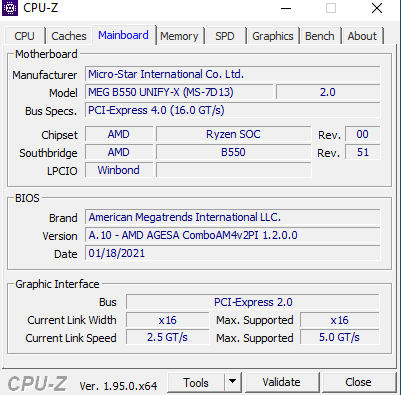This screenshot has width=401, height=395.
Task: Click graphic bus value PCI-Express 2.0
Action: pyautogui.click(x=253, y=302)
